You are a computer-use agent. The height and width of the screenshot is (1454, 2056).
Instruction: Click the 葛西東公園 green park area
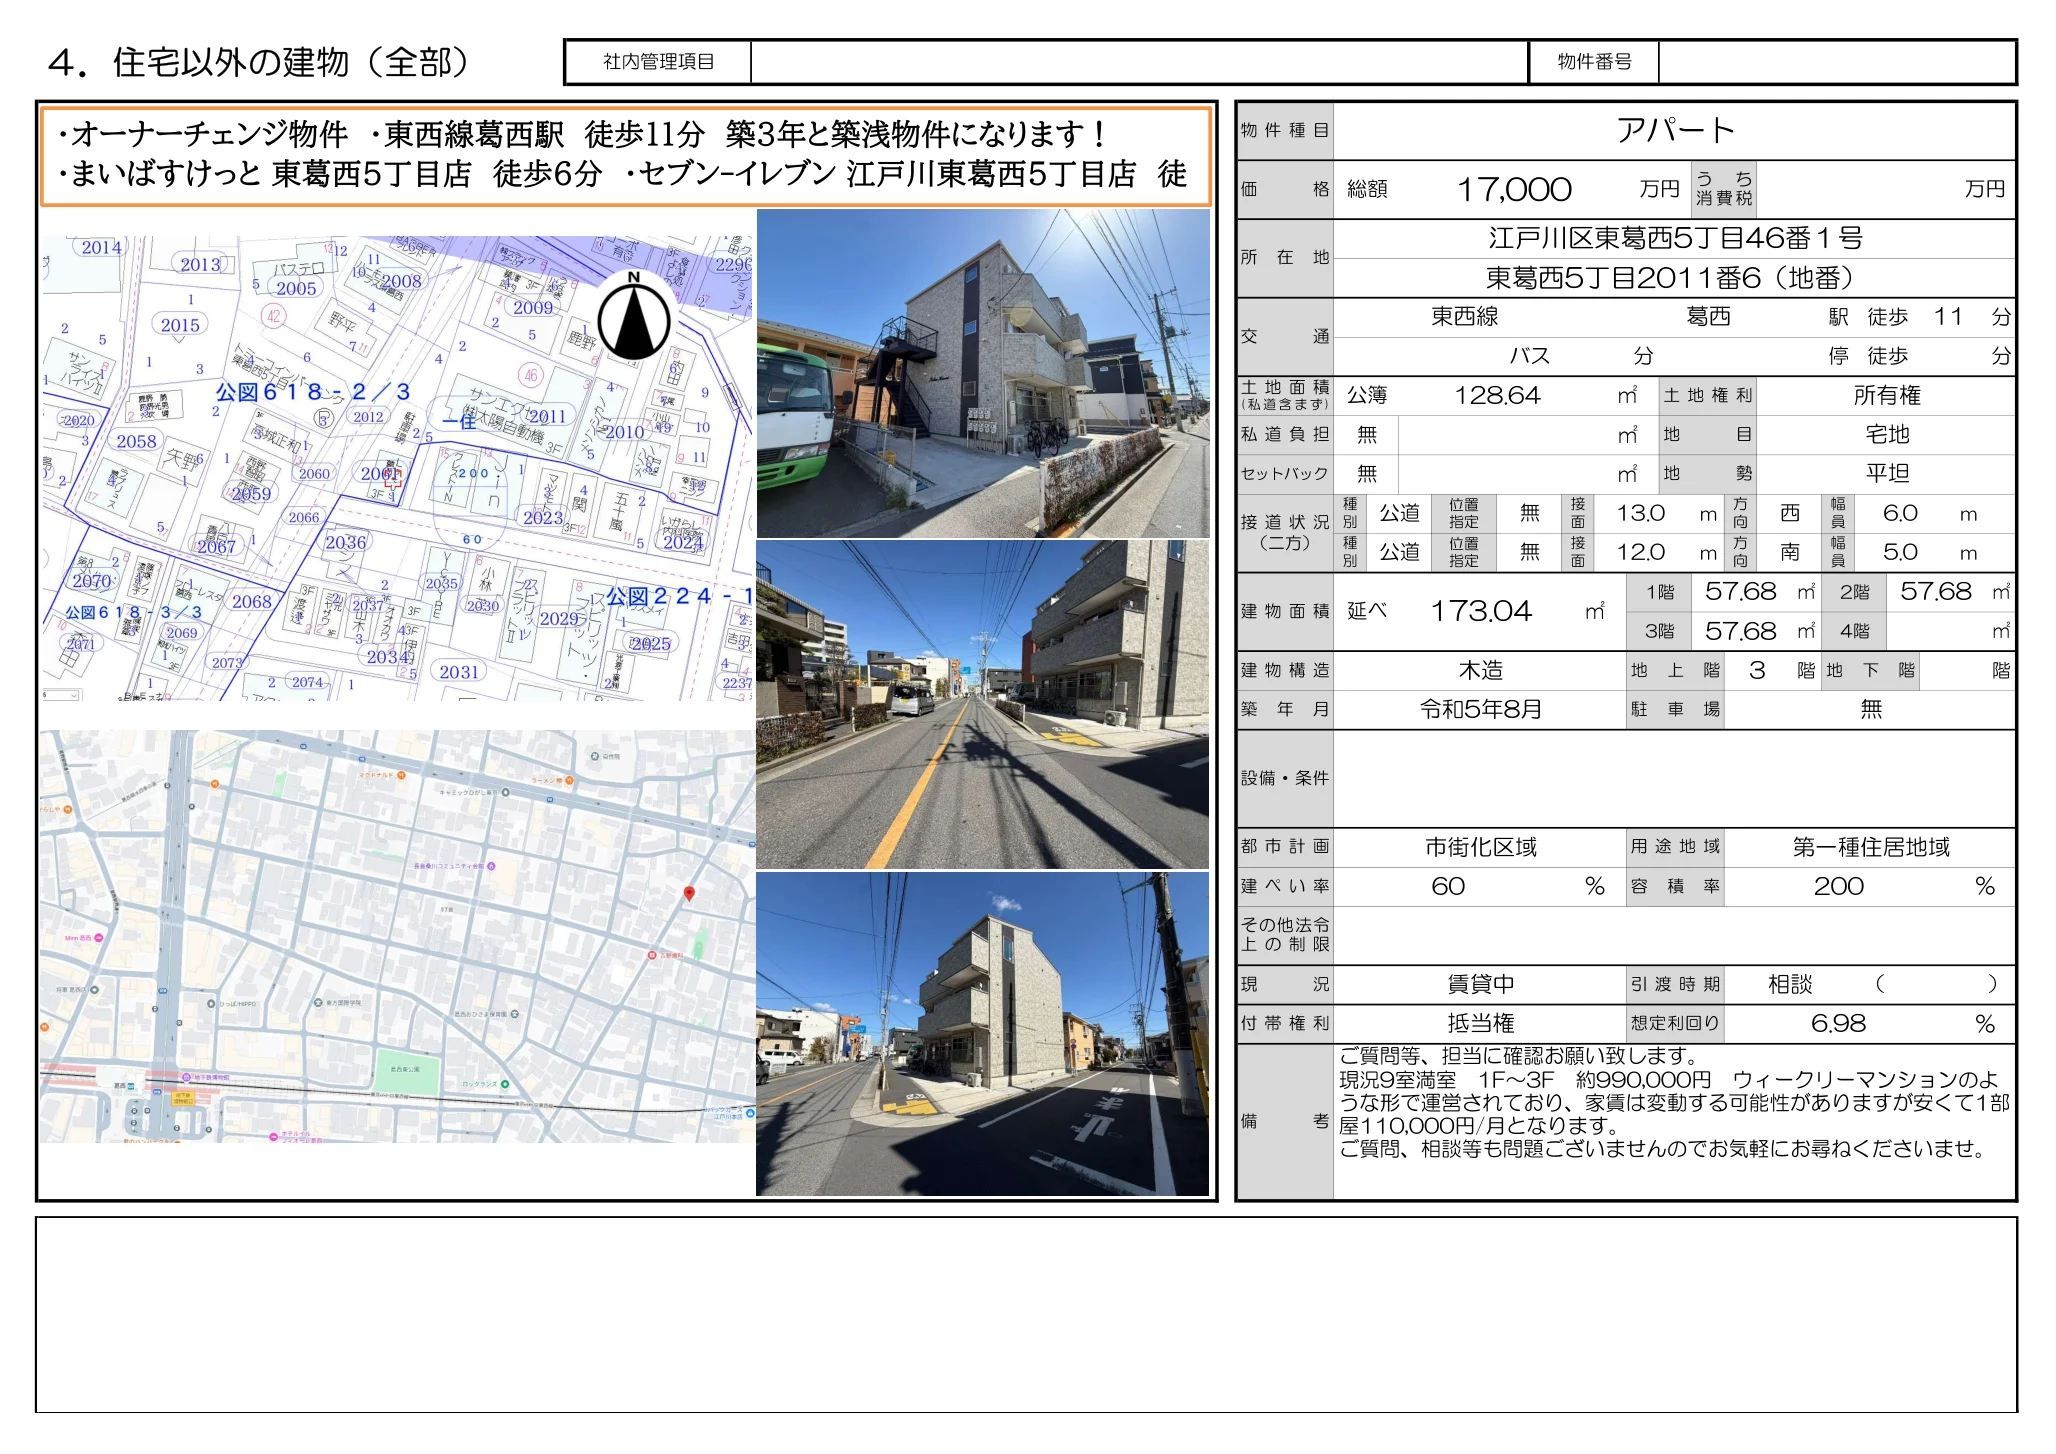click(x=406, y=1071)
